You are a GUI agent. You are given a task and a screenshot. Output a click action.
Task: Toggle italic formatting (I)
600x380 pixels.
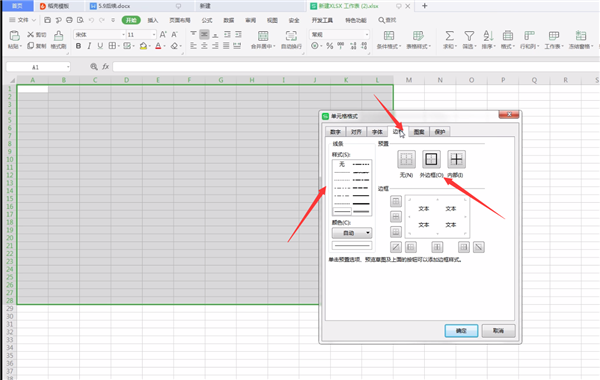[x=89, y=46]
